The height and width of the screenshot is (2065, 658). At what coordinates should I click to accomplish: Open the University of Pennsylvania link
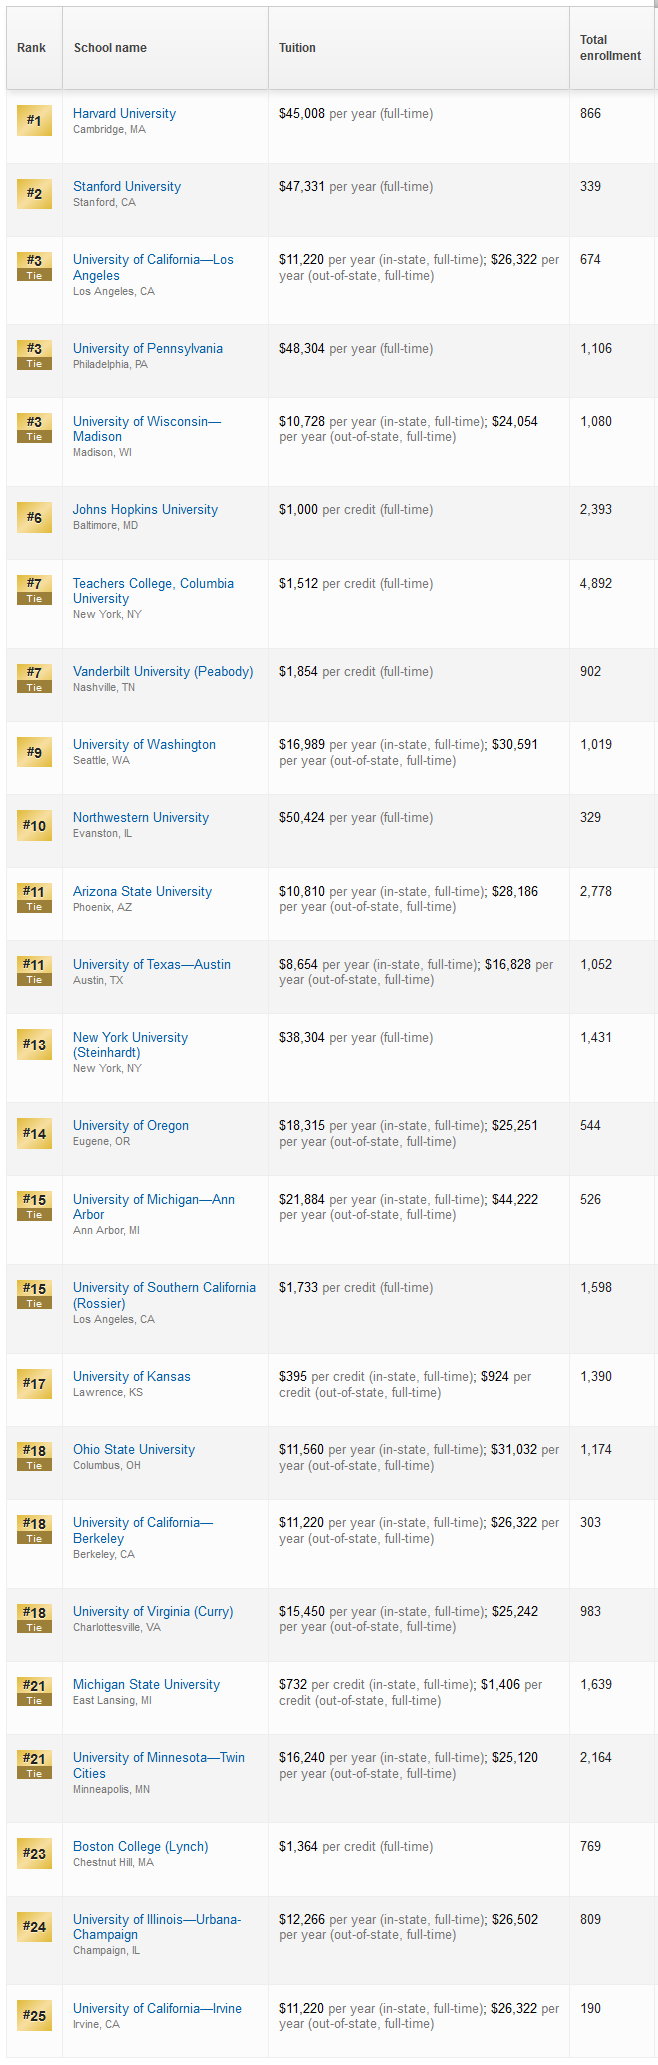148,349
